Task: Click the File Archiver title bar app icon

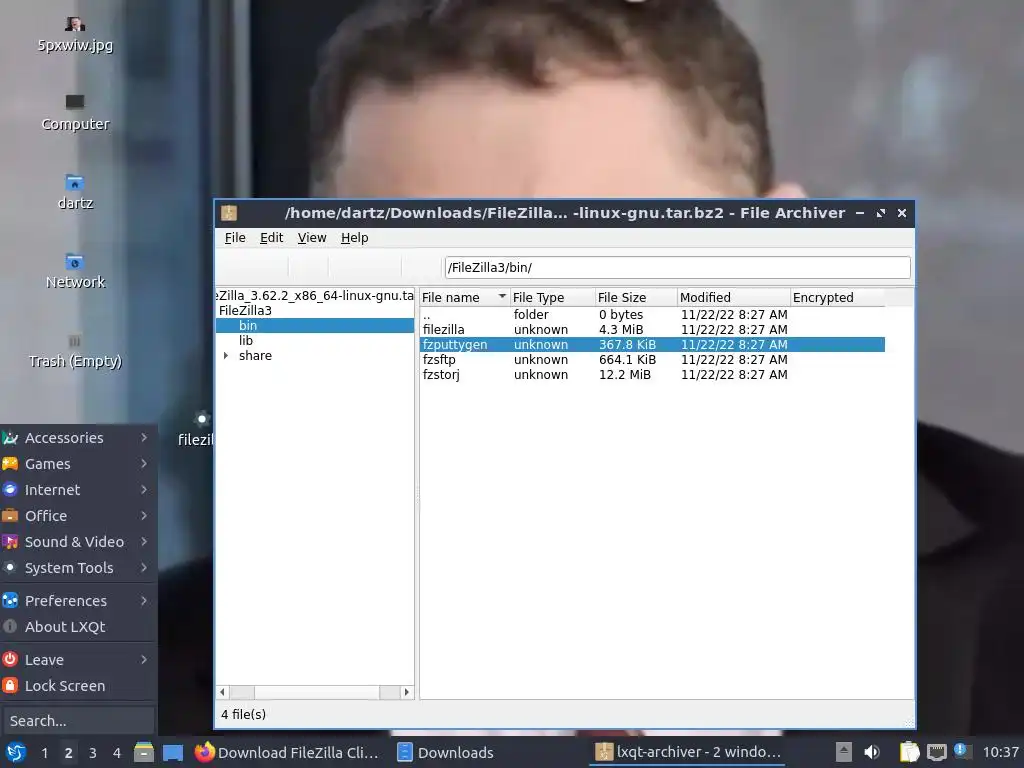Action: (229, 213)
